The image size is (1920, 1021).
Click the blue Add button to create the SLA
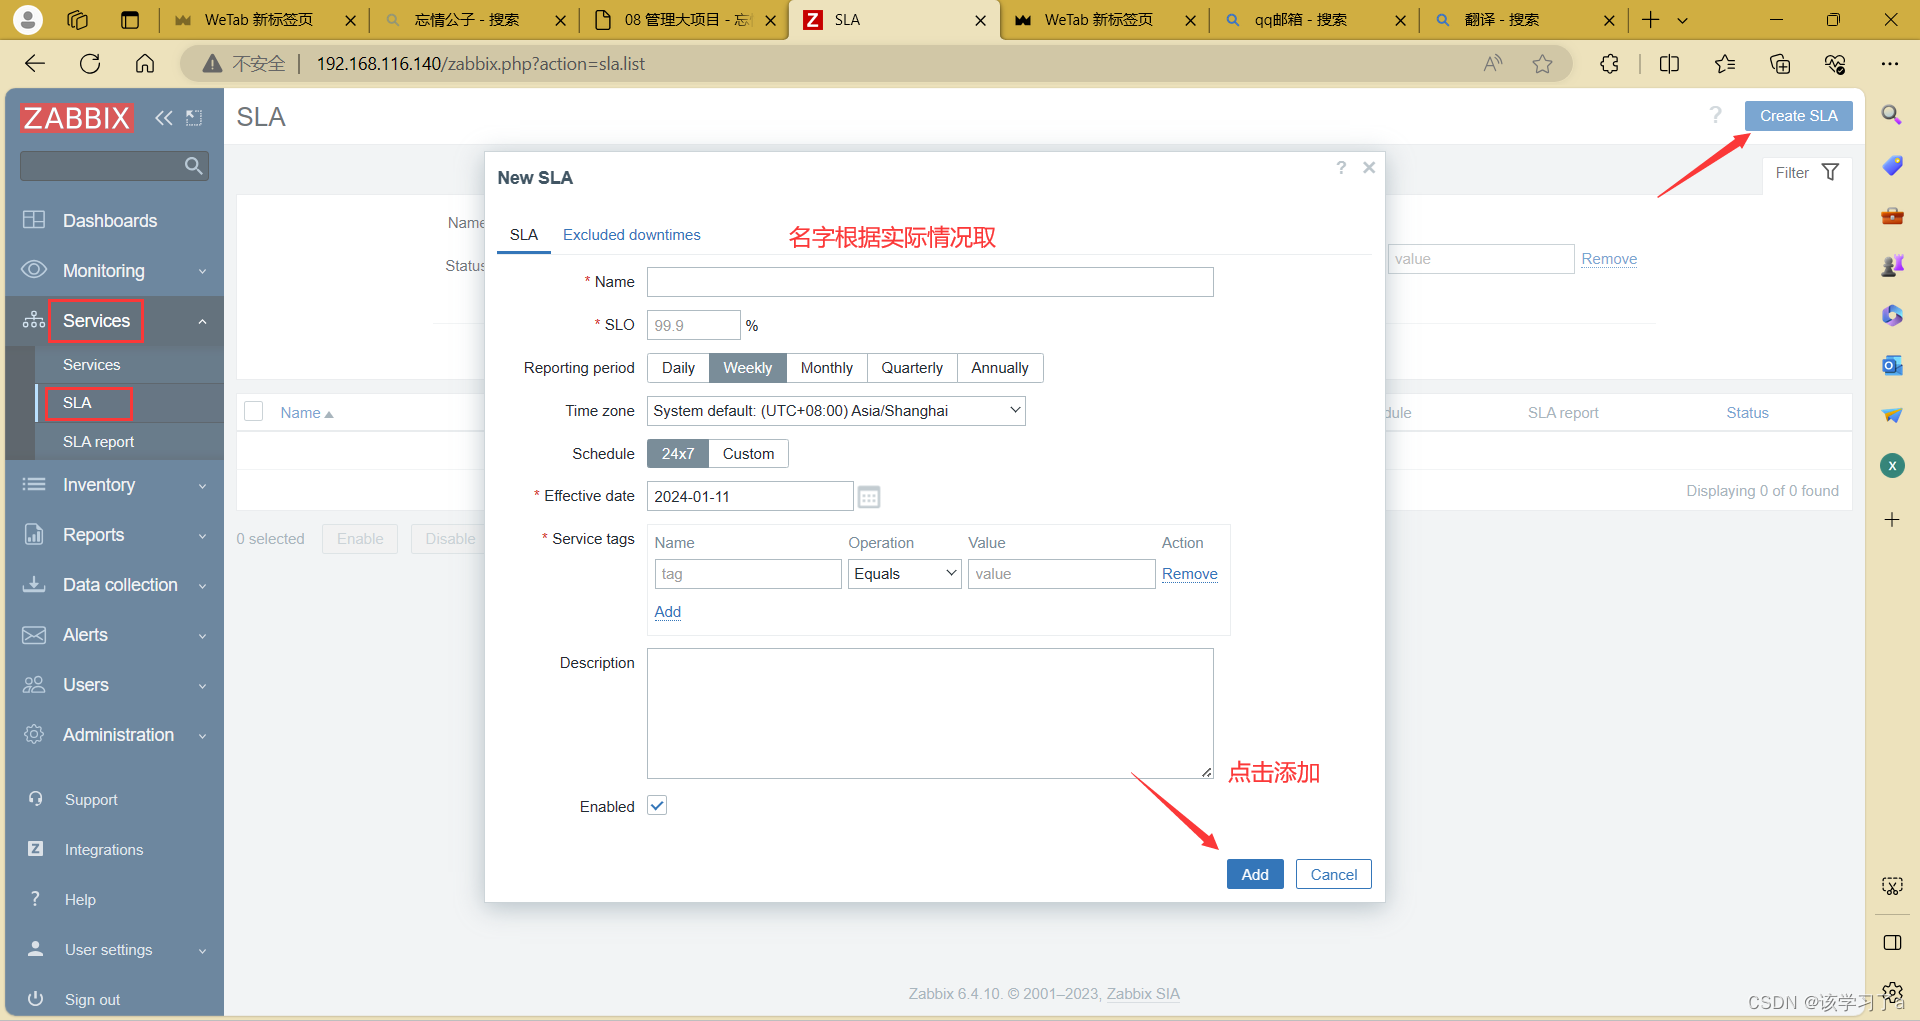point(1255,874)
